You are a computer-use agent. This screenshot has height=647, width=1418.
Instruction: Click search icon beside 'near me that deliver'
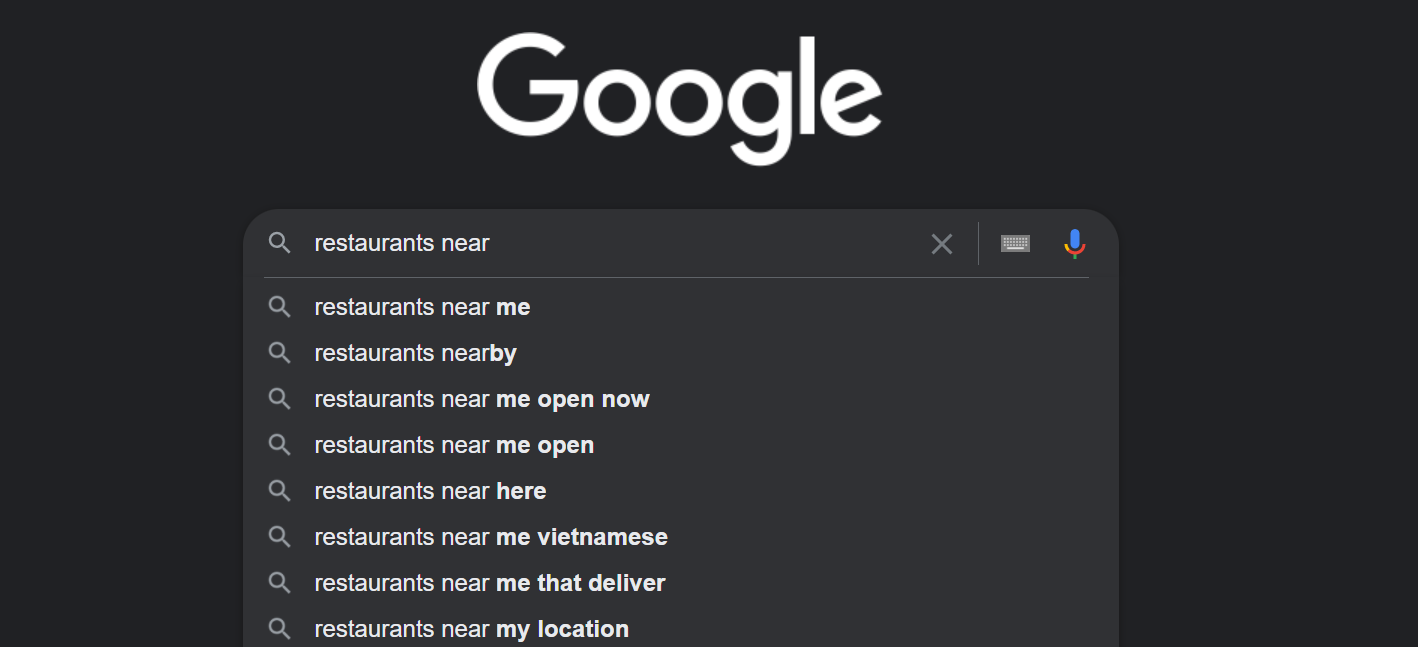click(x=280, y=583)
